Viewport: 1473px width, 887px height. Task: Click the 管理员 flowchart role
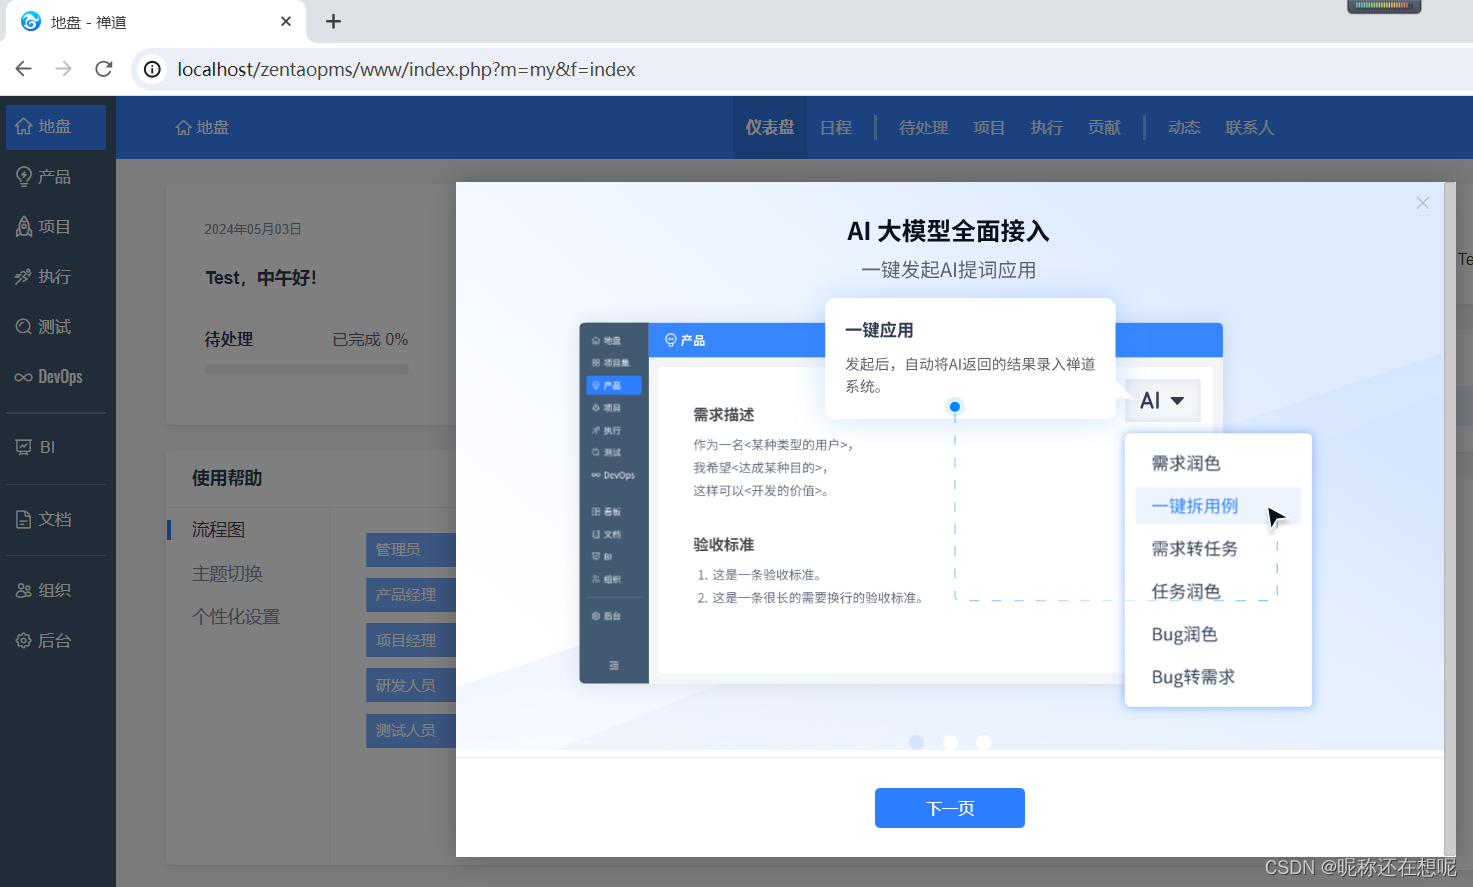click(x=410, y=549)
